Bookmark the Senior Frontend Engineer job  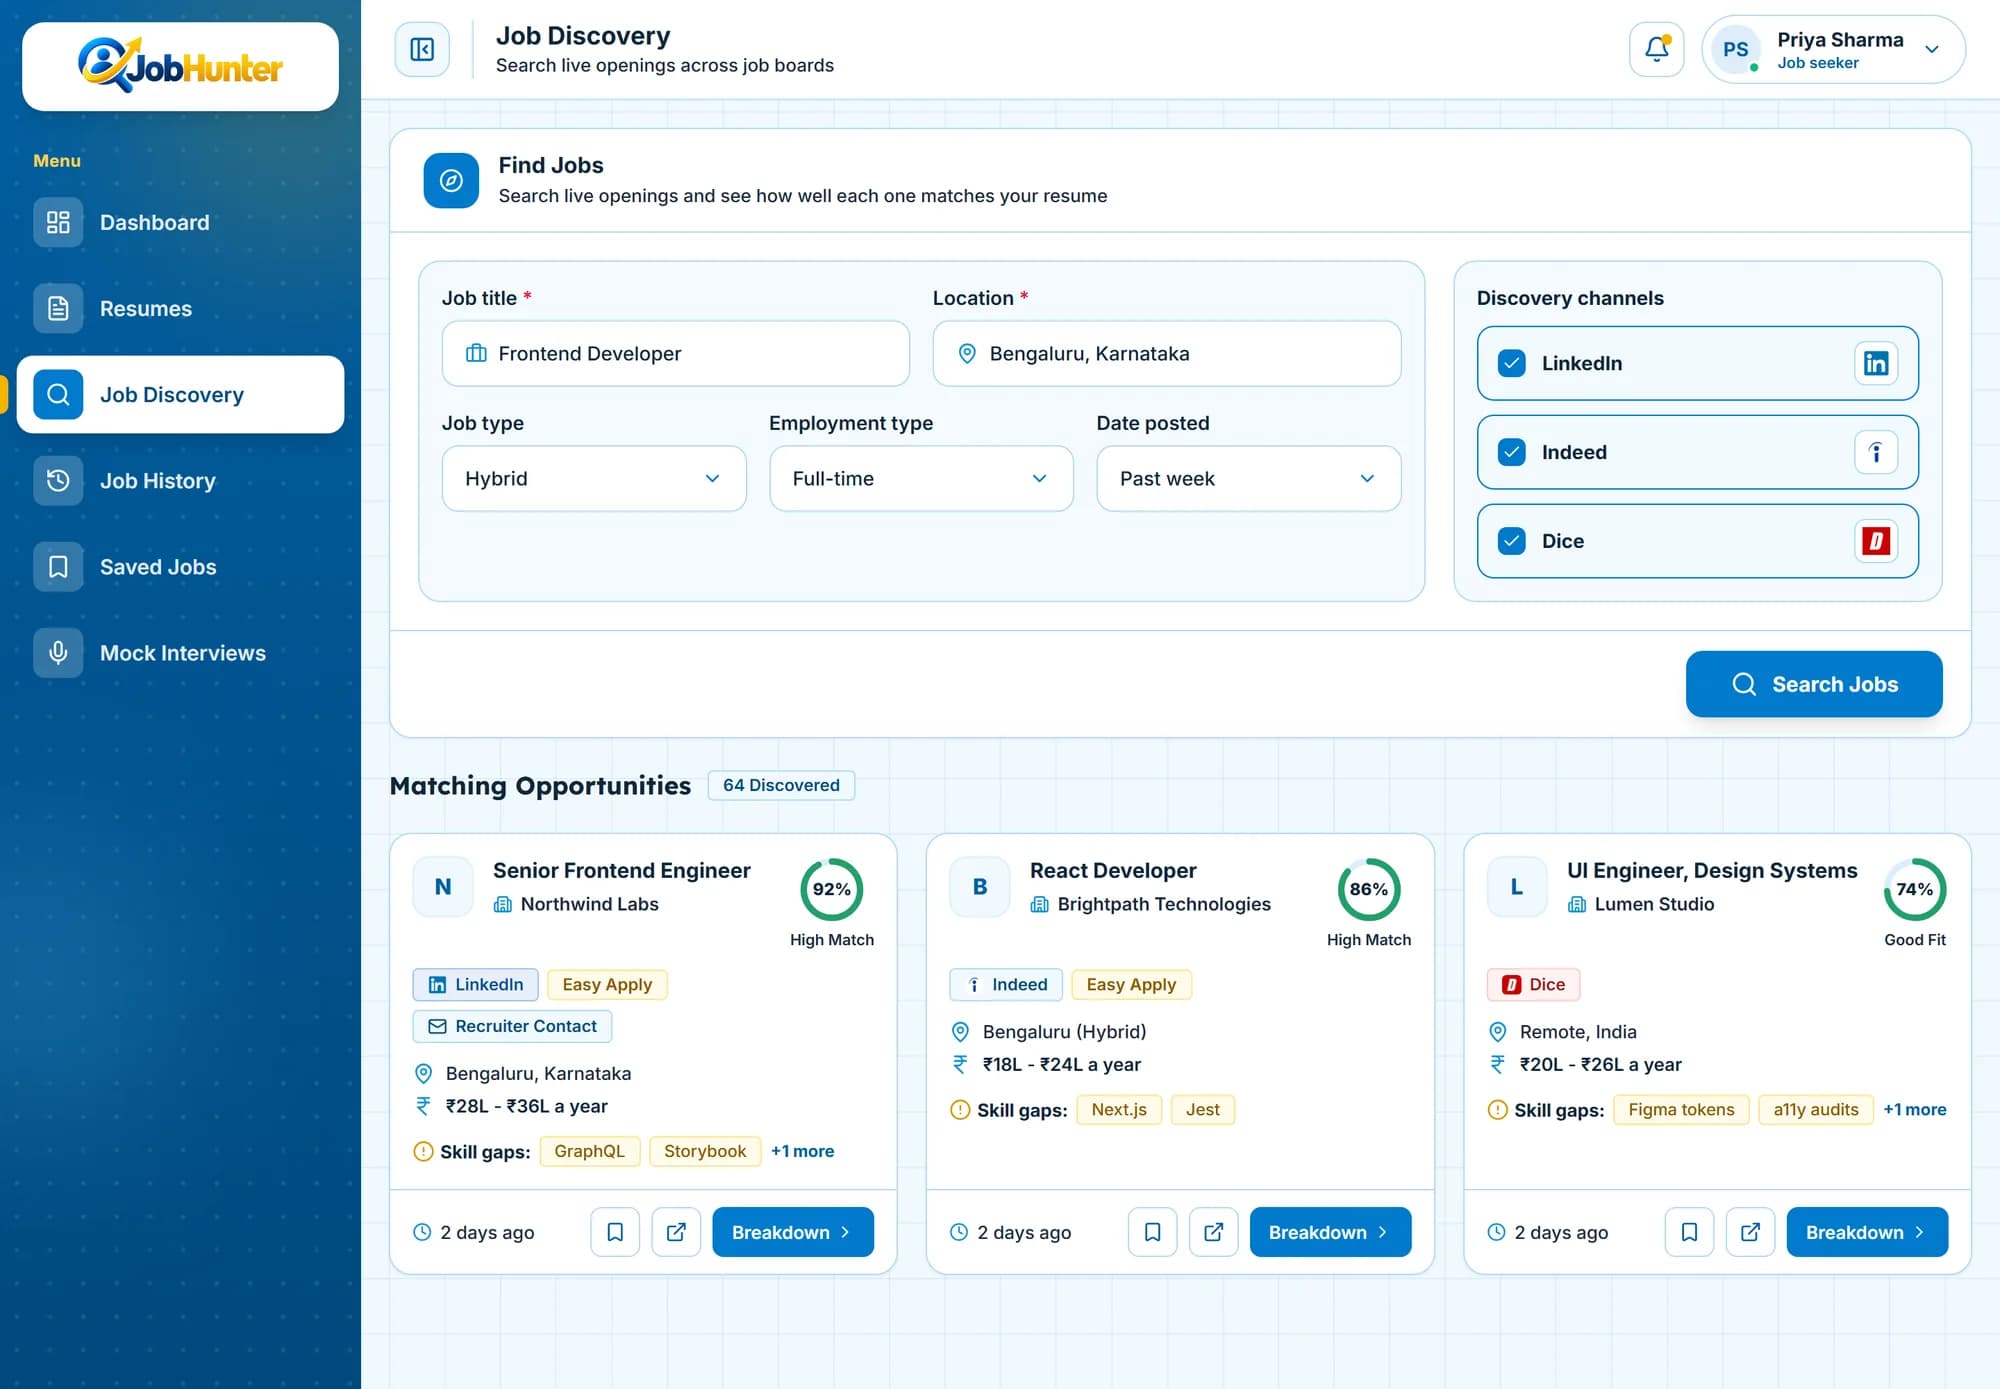[x=615, y=1232]
